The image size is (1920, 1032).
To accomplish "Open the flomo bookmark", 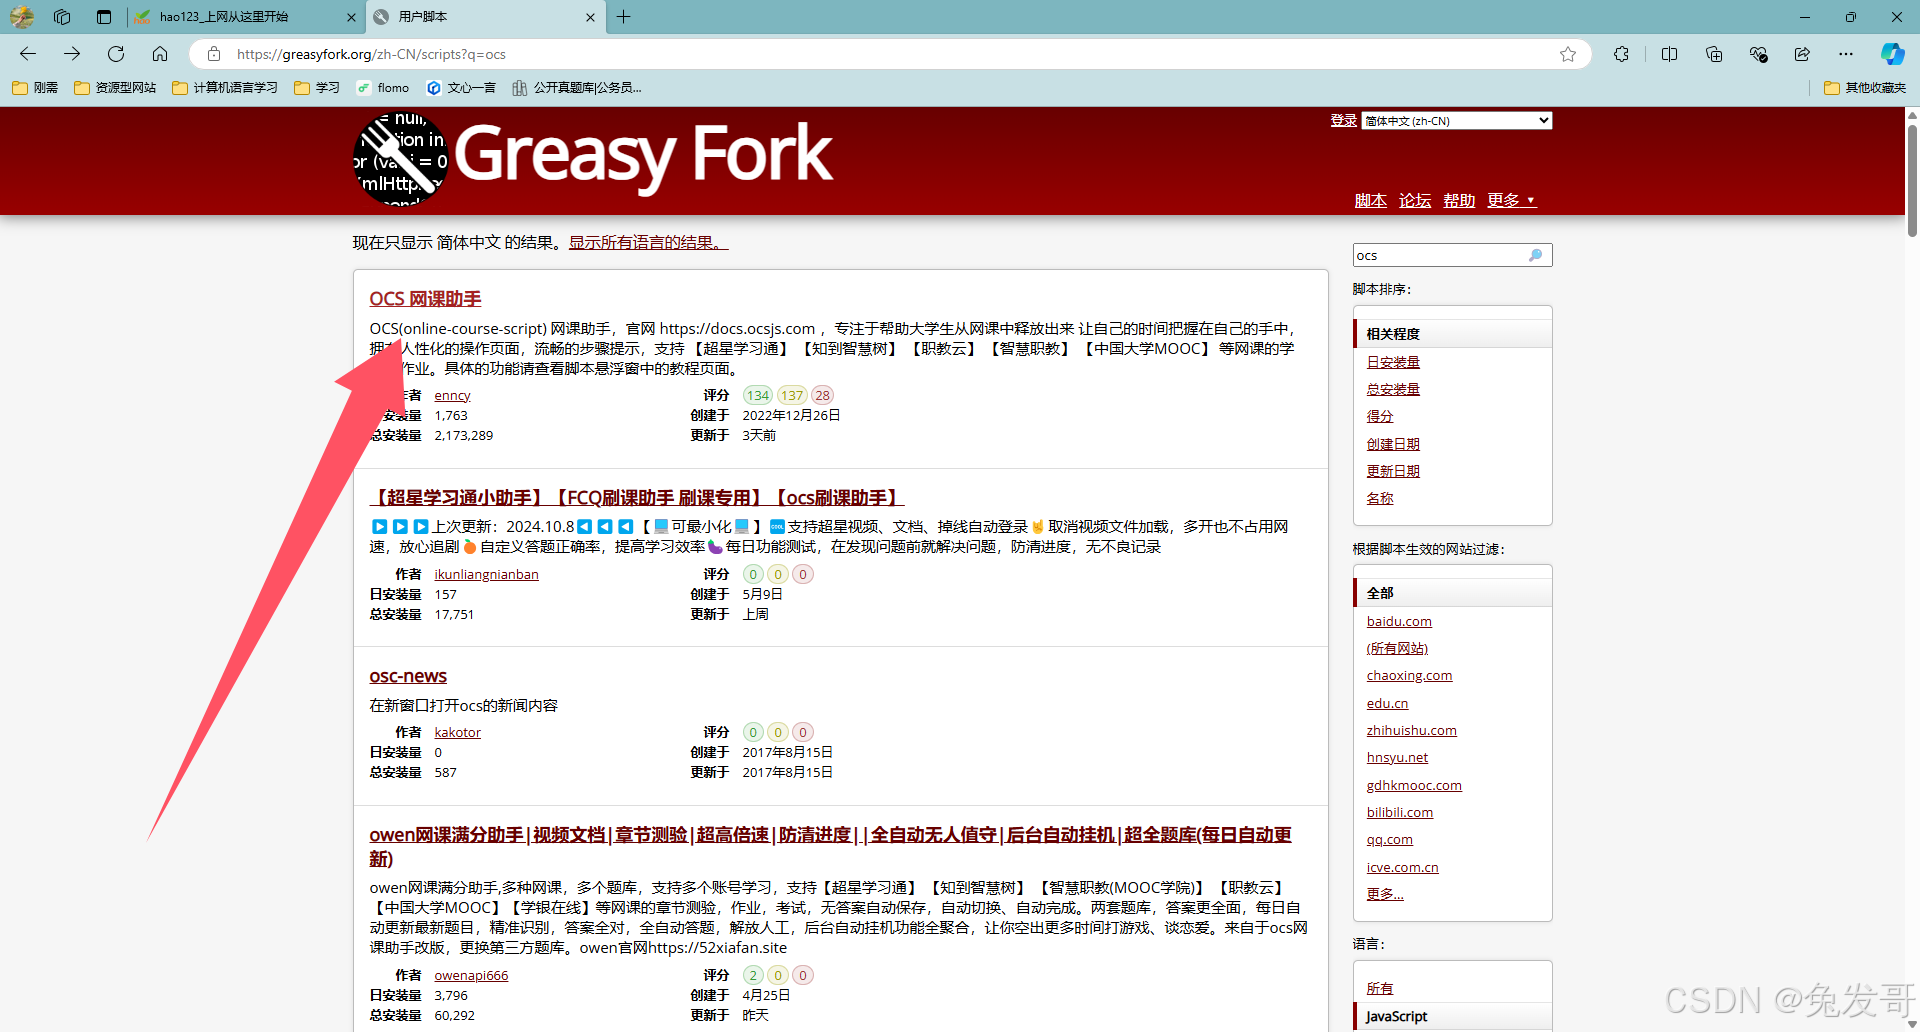I will point(383,88).
